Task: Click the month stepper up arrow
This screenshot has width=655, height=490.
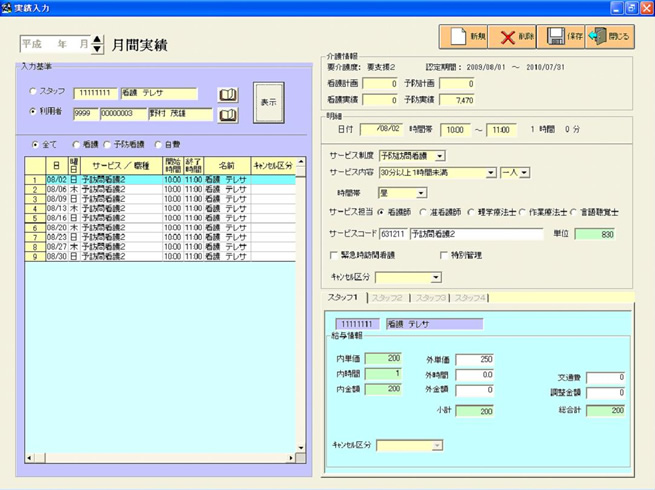Action: pyautogui.click(x=97, y=40)
